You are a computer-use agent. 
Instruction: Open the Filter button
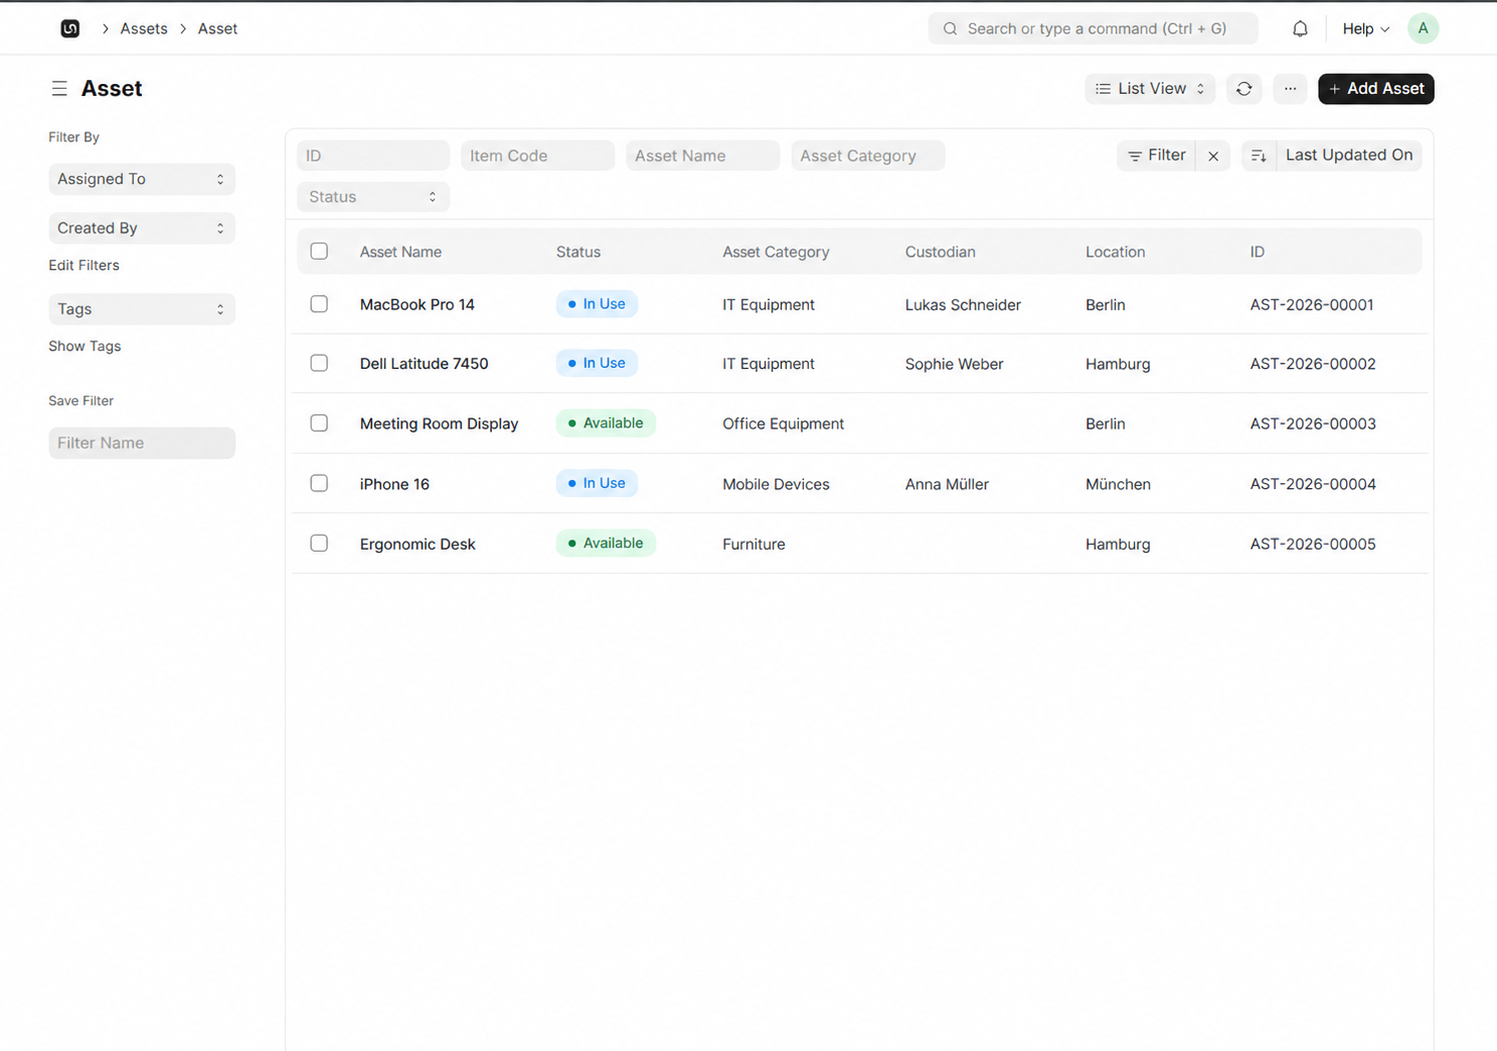1156,155
